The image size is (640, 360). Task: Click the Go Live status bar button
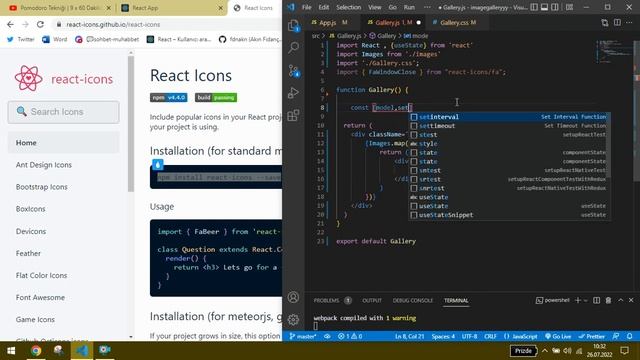pyautogui.click(x=558, y=336)
